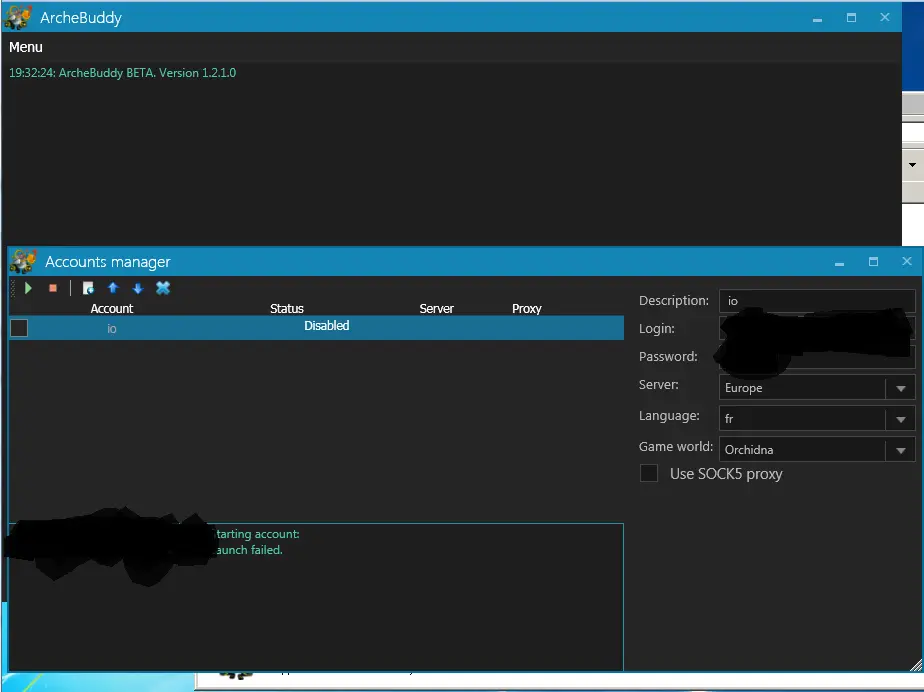924x692 pixels.
Task: Tick the checkbox for account io
Action: pos(19,328)
